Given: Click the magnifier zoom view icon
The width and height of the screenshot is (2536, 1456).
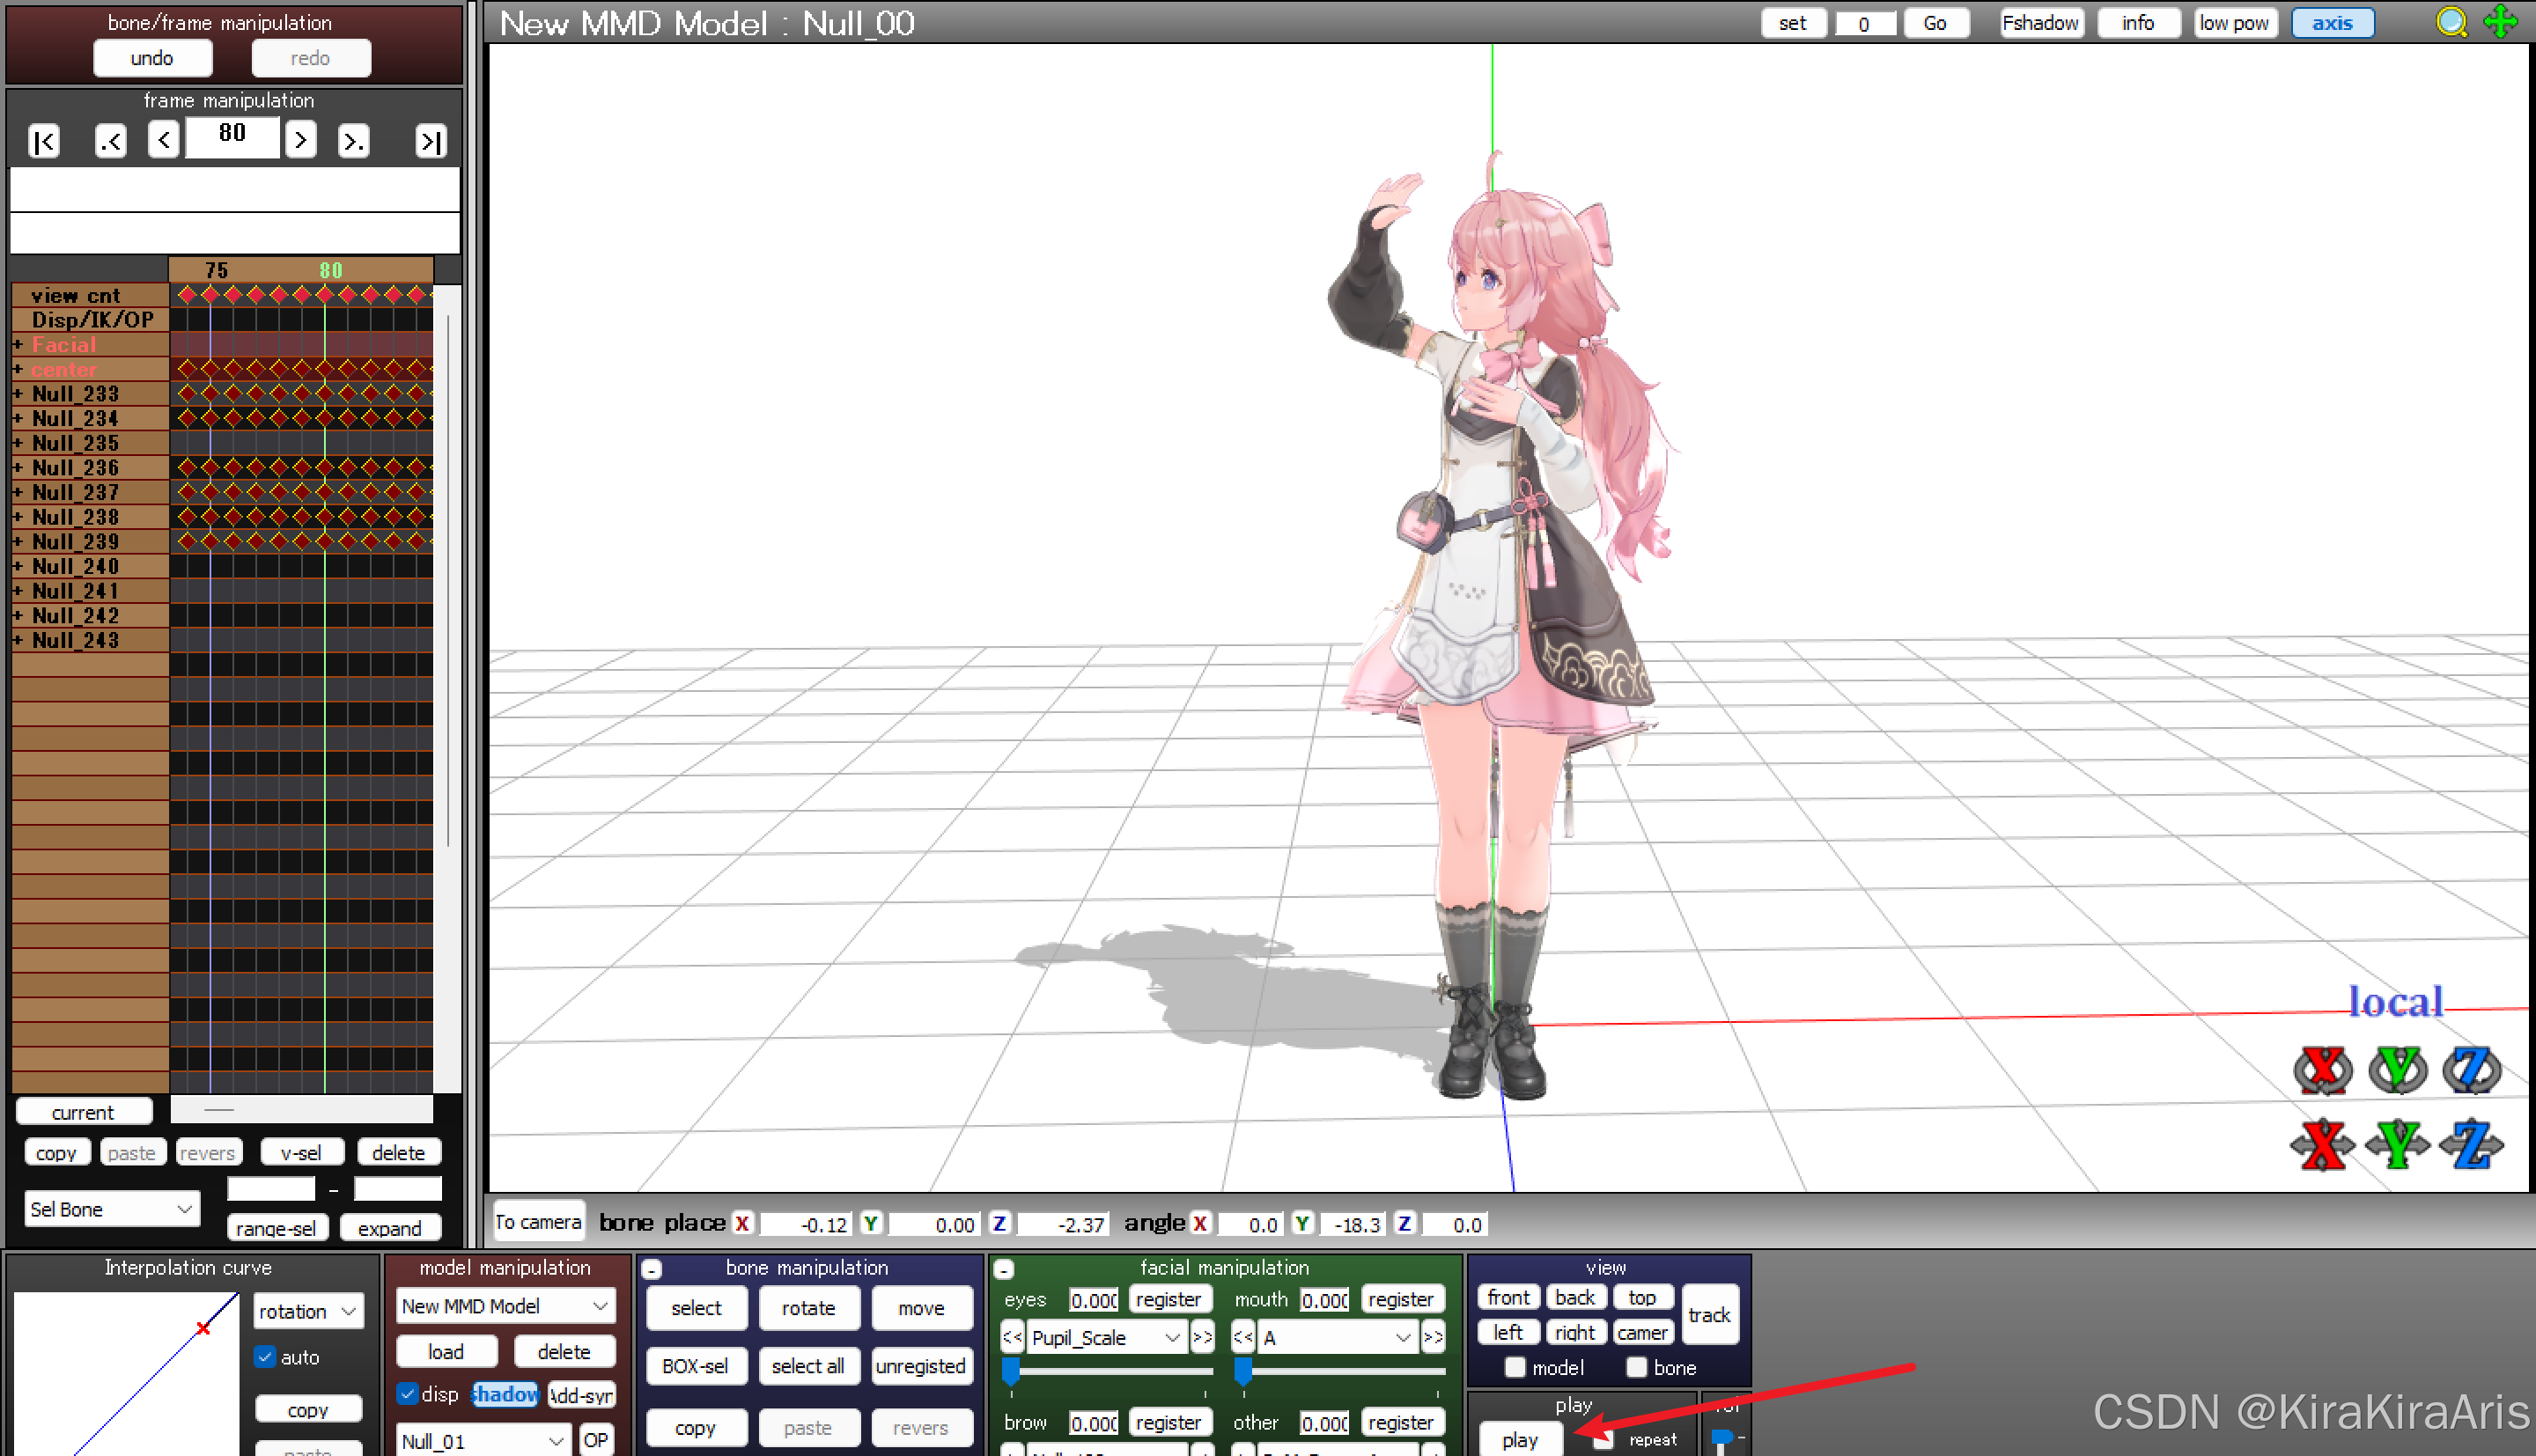Looking at the screenshot, I should coord(2451,22).
